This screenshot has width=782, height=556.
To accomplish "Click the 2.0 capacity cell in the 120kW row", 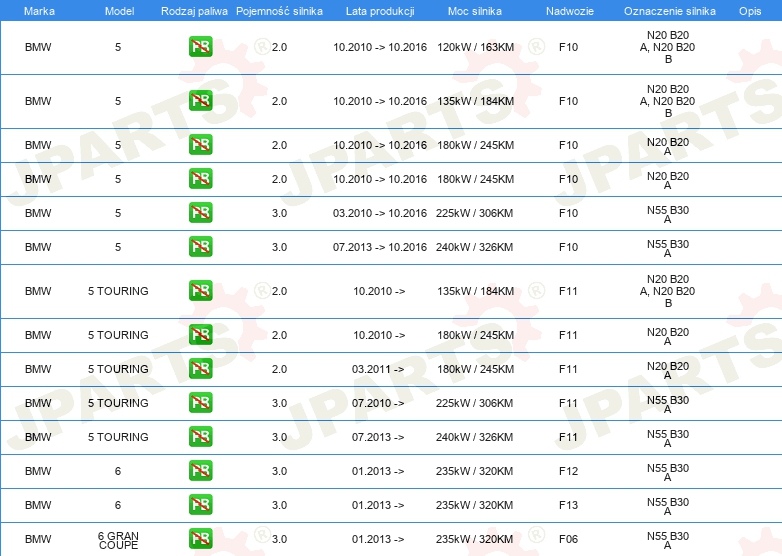I will click(x=279, y=47).
